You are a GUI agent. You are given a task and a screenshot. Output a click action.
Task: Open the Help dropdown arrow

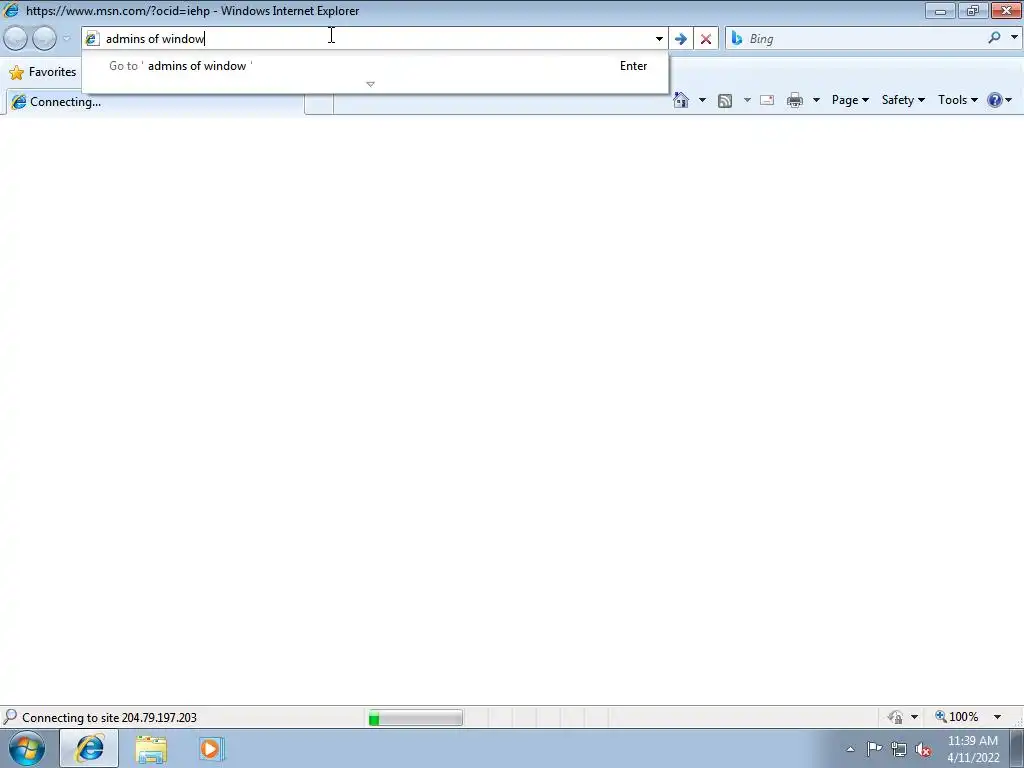[1009, 100]
